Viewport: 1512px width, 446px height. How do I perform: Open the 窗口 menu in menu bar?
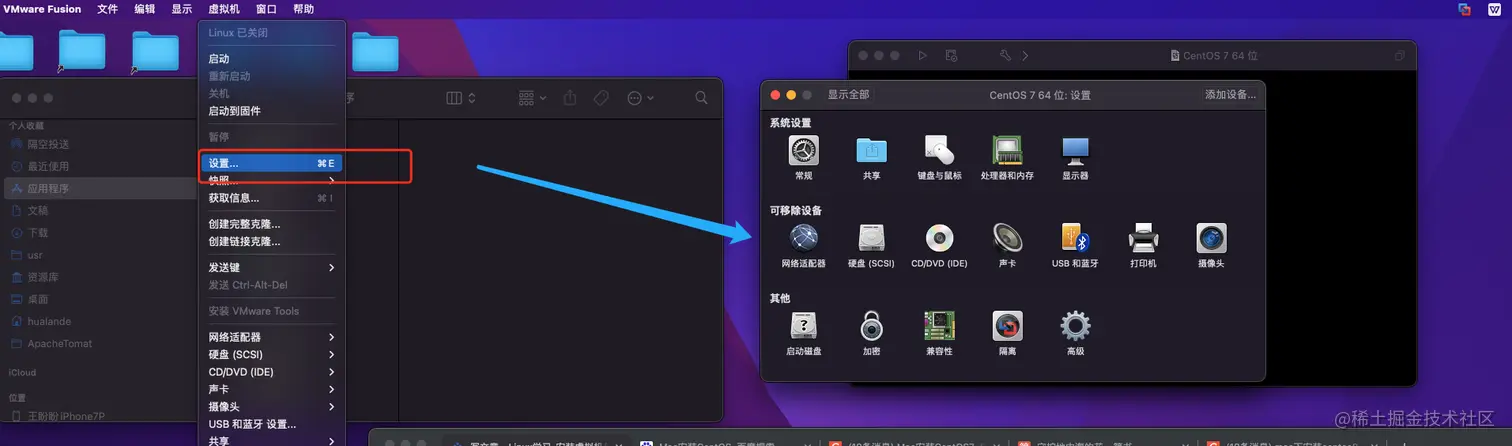pos(266,9)
